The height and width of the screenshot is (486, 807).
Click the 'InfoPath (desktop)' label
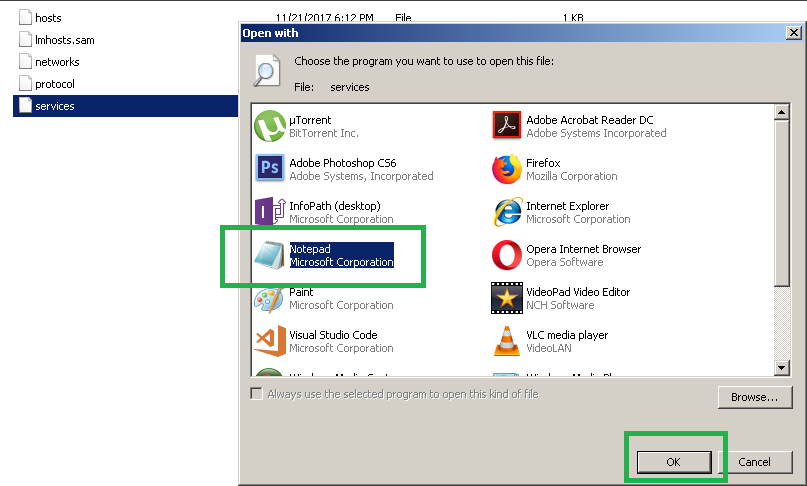(335, 206)
